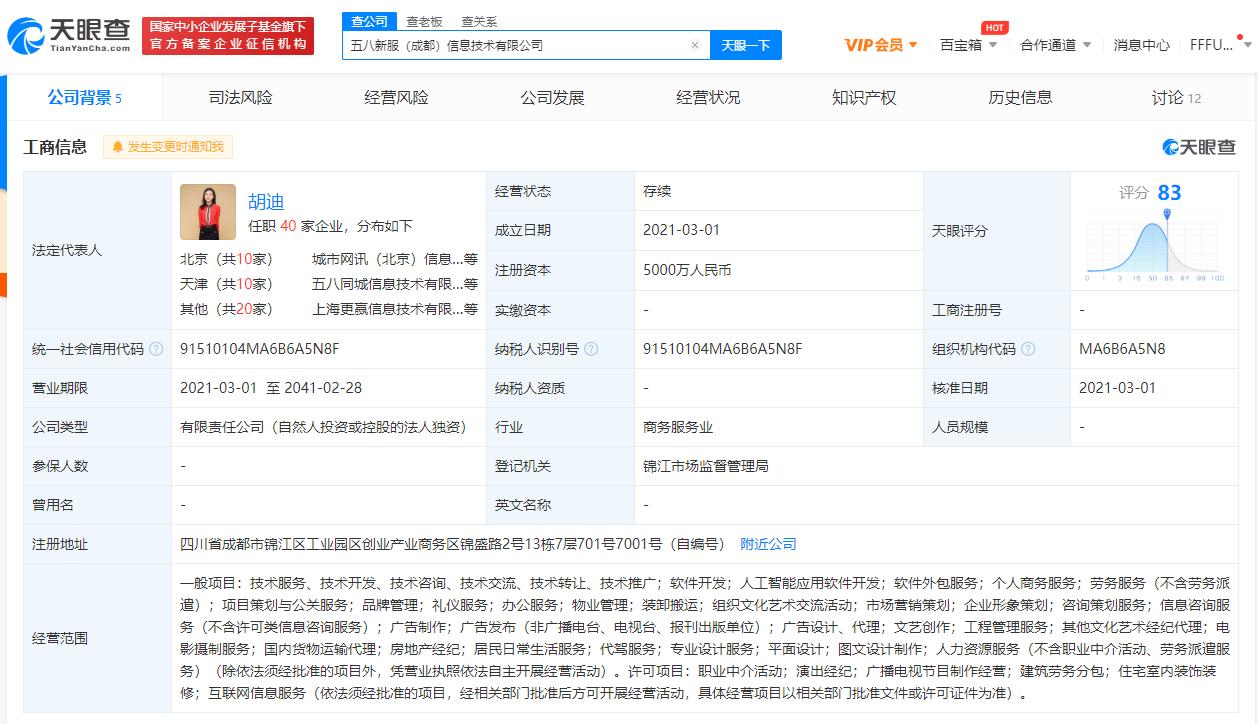Image resolution: width=1258 pixels, height=724 pixels.
Task: Click the 商务服务业 industry value
Action: point(678,427)
